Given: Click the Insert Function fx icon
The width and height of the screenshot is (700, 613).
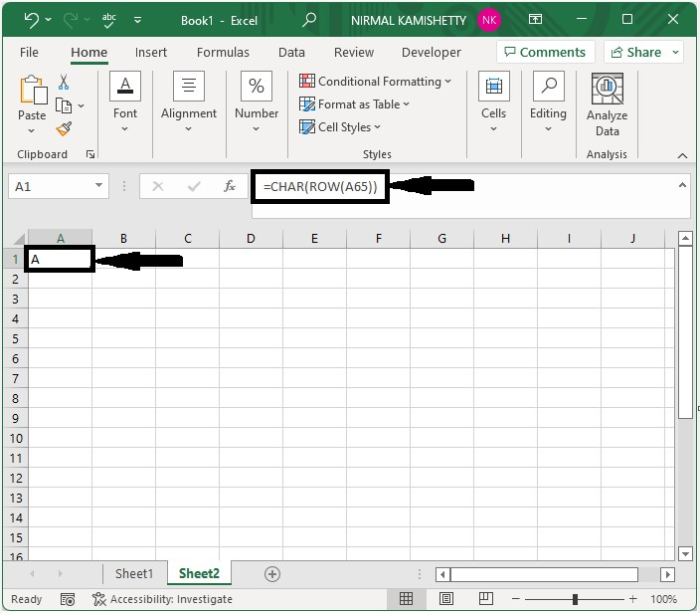Looking at the screenshot, I should tap(230, 186).
